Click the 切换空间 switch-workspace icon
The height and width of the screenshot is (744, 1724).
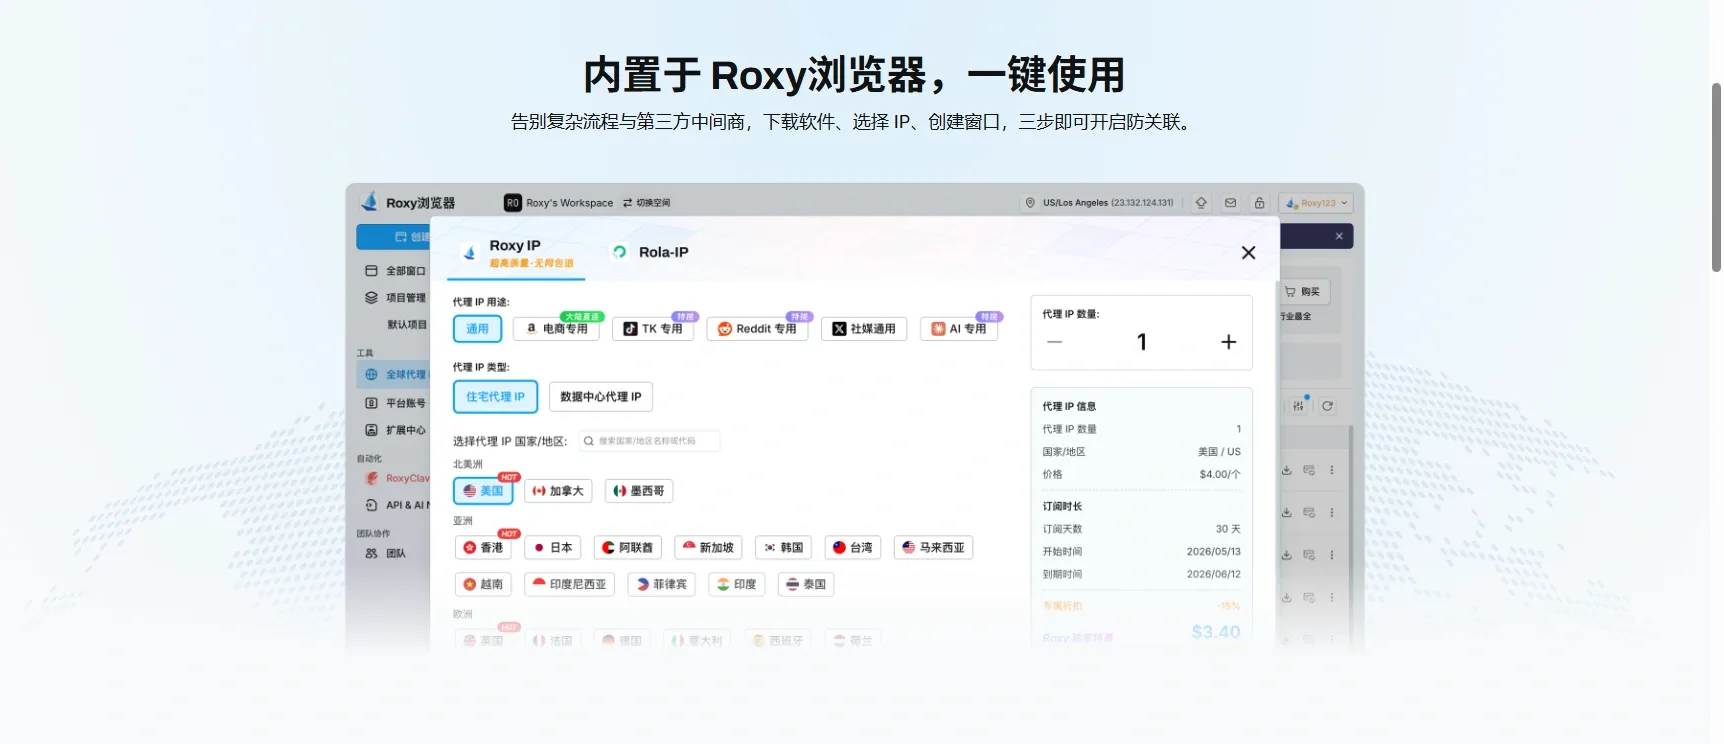(x=628, y=203)
